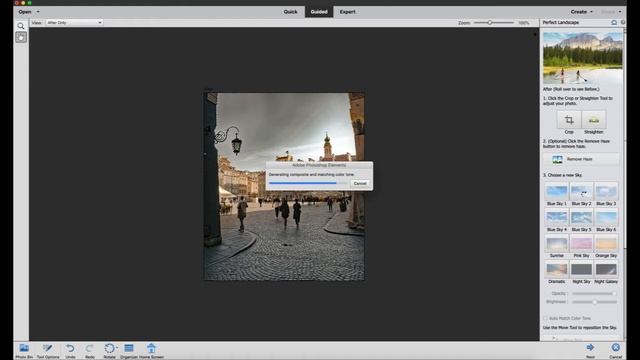
Task: Click the Perfect Landscape preview image
Action: (x=582, y=58)
